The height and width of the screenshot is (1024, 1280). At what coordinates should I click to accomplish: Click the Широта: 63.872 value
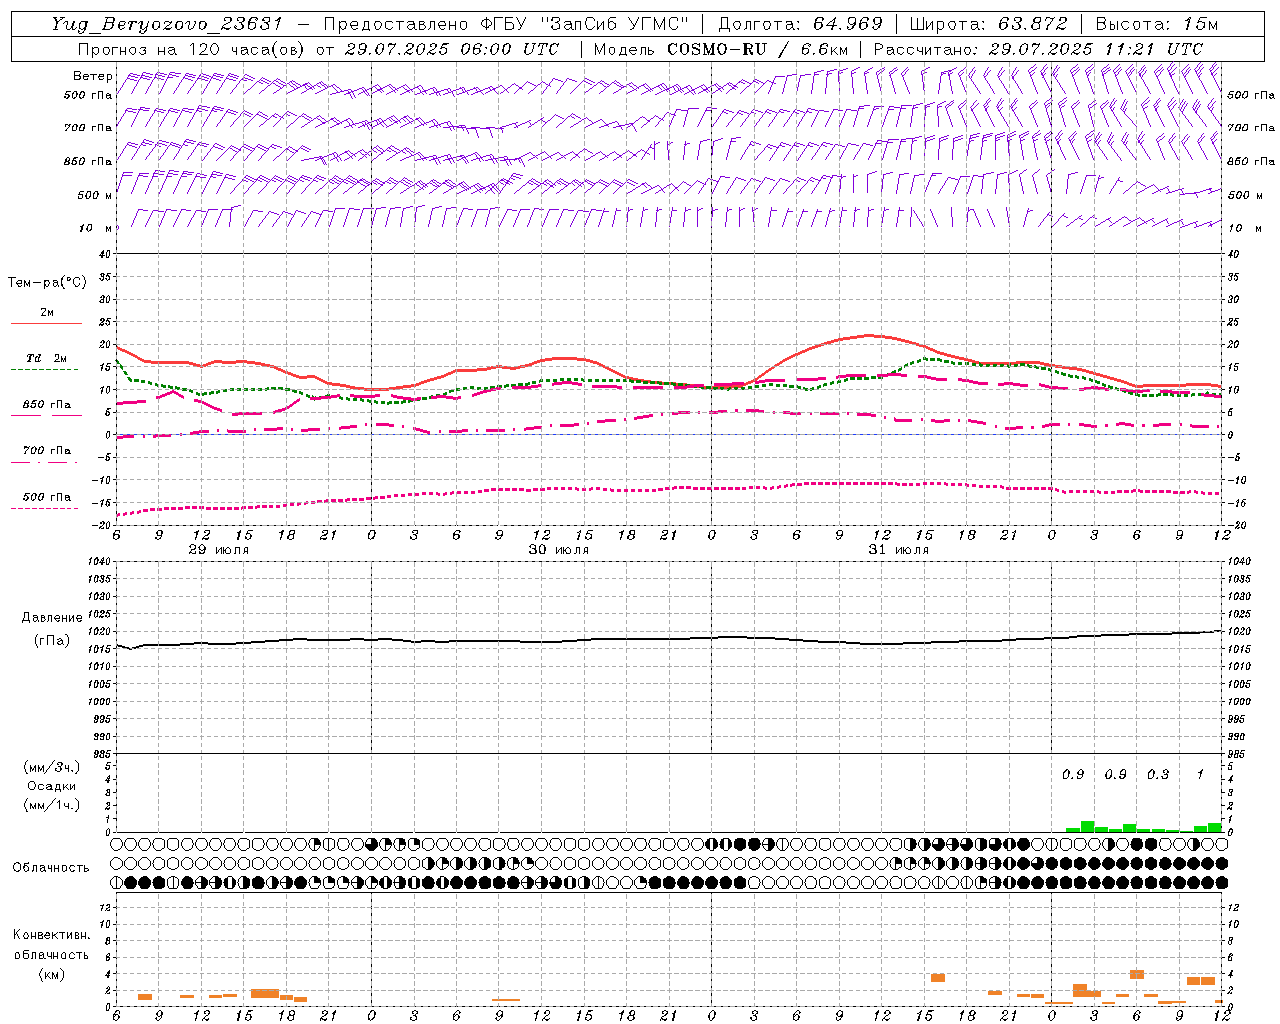point(988,24)
